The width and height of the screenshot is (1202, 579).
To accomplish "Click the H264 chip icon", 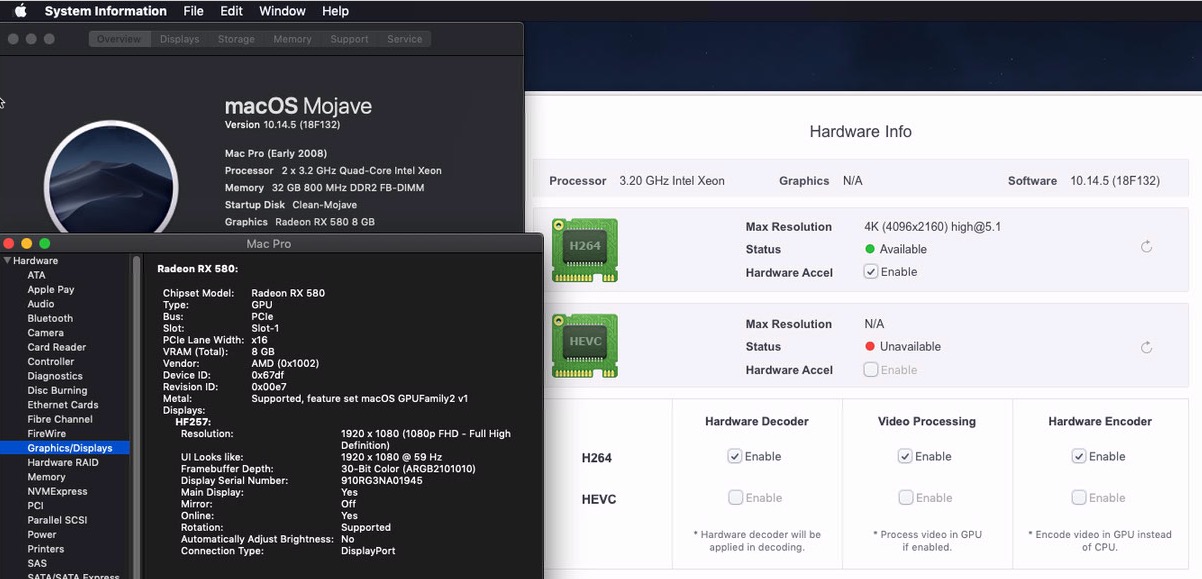I will tap(585, 248).
